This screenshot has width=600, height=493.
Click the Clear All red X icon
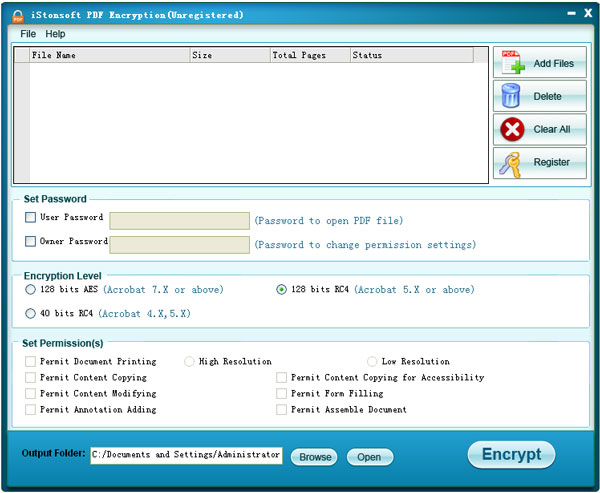click(x=512, y=129)
